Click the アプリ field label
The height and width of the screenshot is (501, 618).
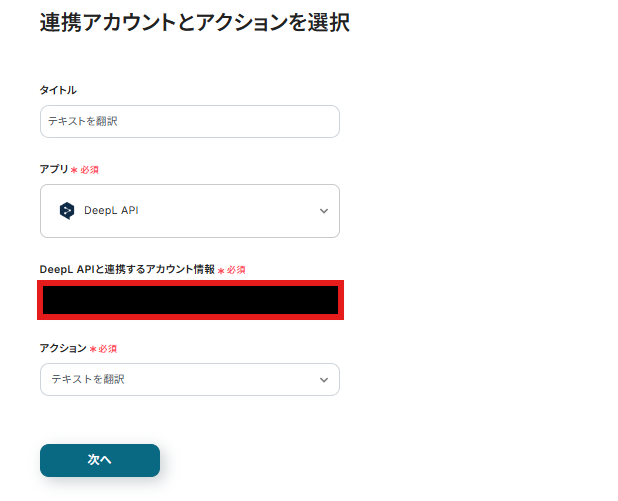pyautogui.click(x=53, y=169)
